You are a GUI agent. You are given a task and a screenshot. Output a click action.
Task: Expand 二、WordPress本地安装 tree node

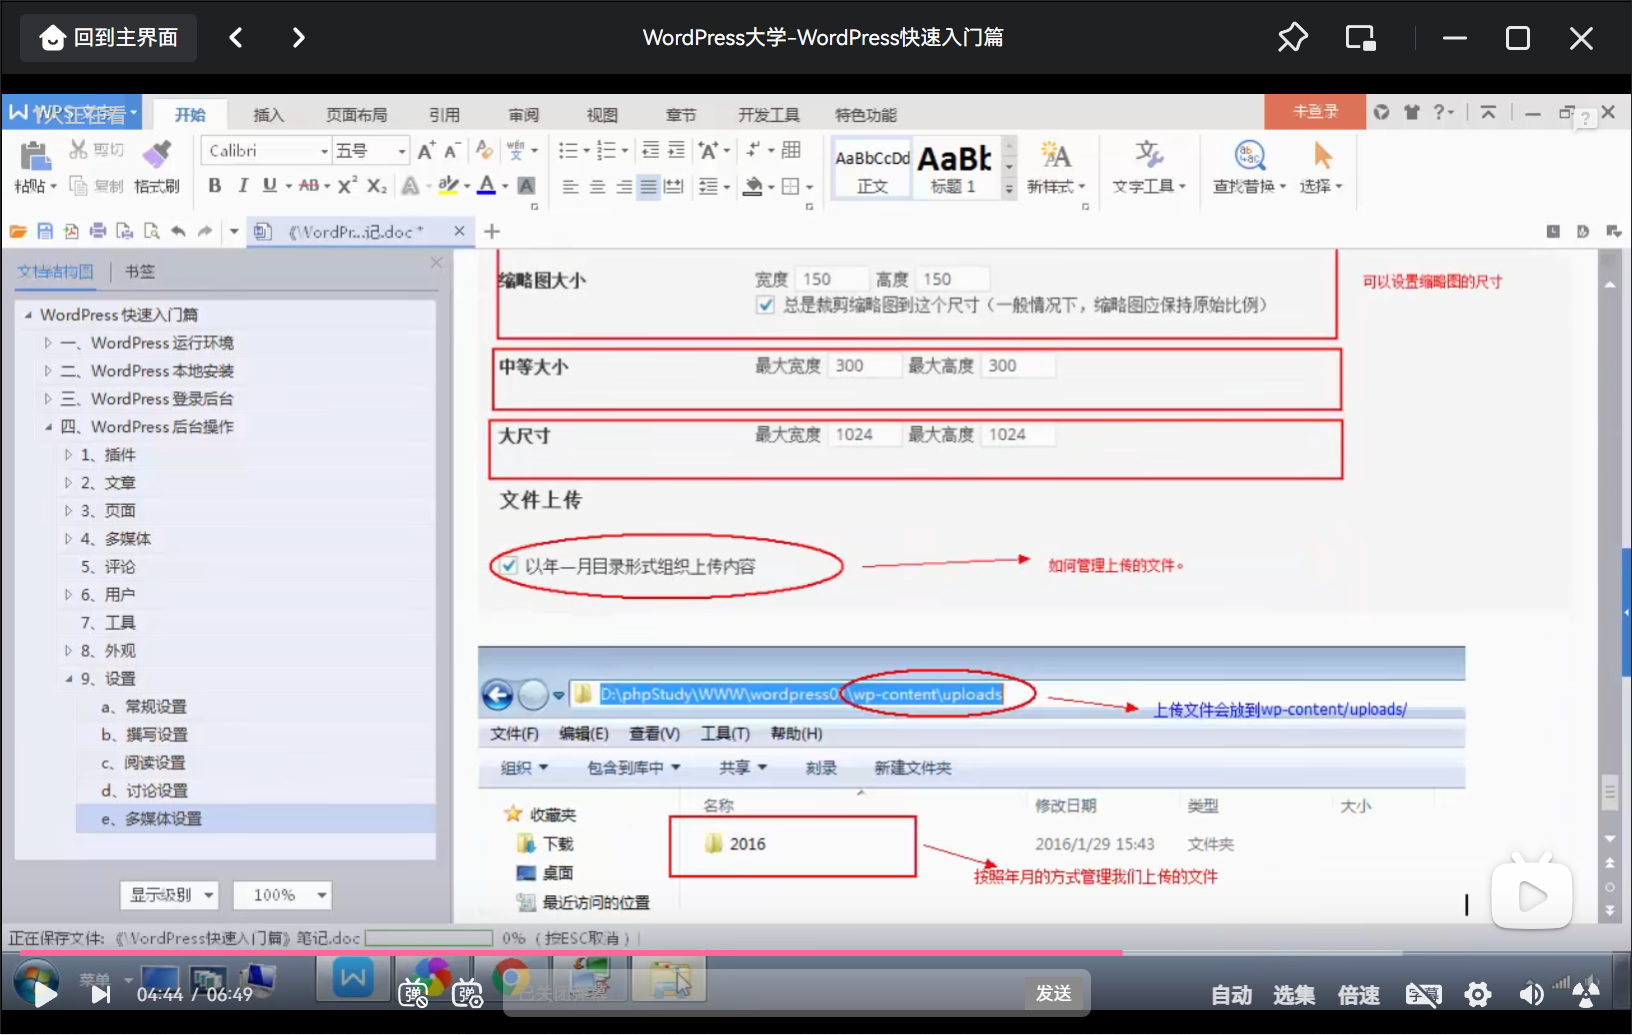(47, 371)
